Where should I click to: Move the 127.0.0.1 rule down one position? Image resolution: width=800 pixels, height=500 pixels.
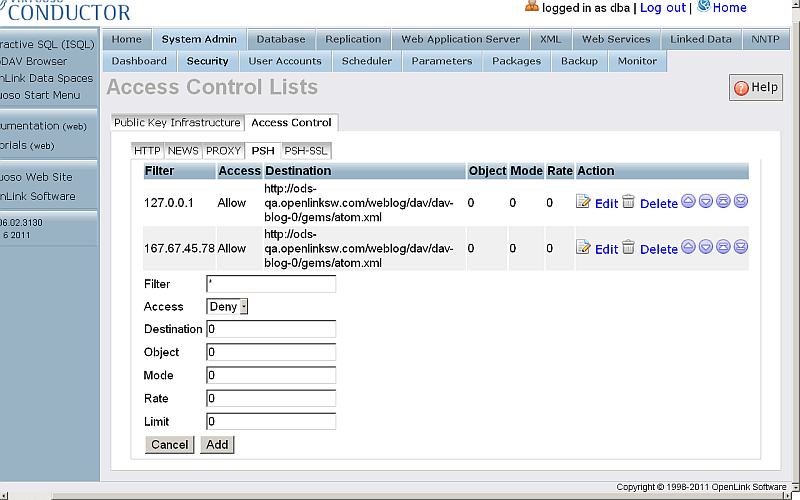click(705, 202)
